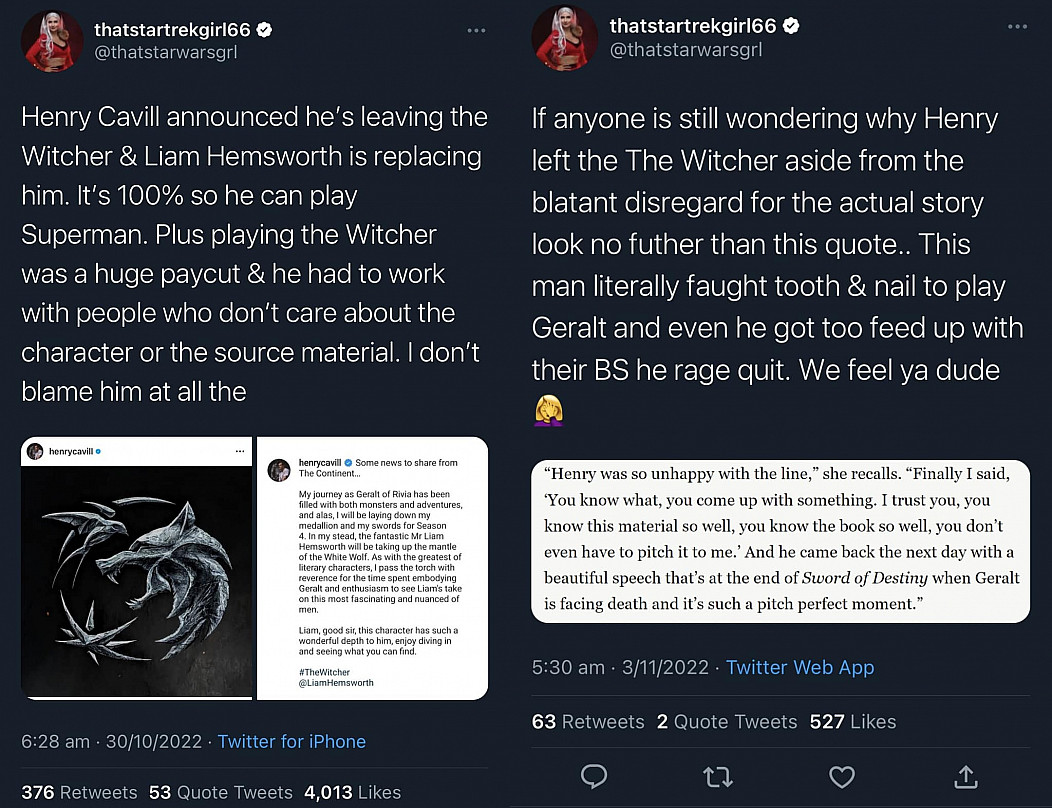This screenshot has height=808, width=1052.
Task: Like the tweet with the heart icon
Action: (842, 776)
